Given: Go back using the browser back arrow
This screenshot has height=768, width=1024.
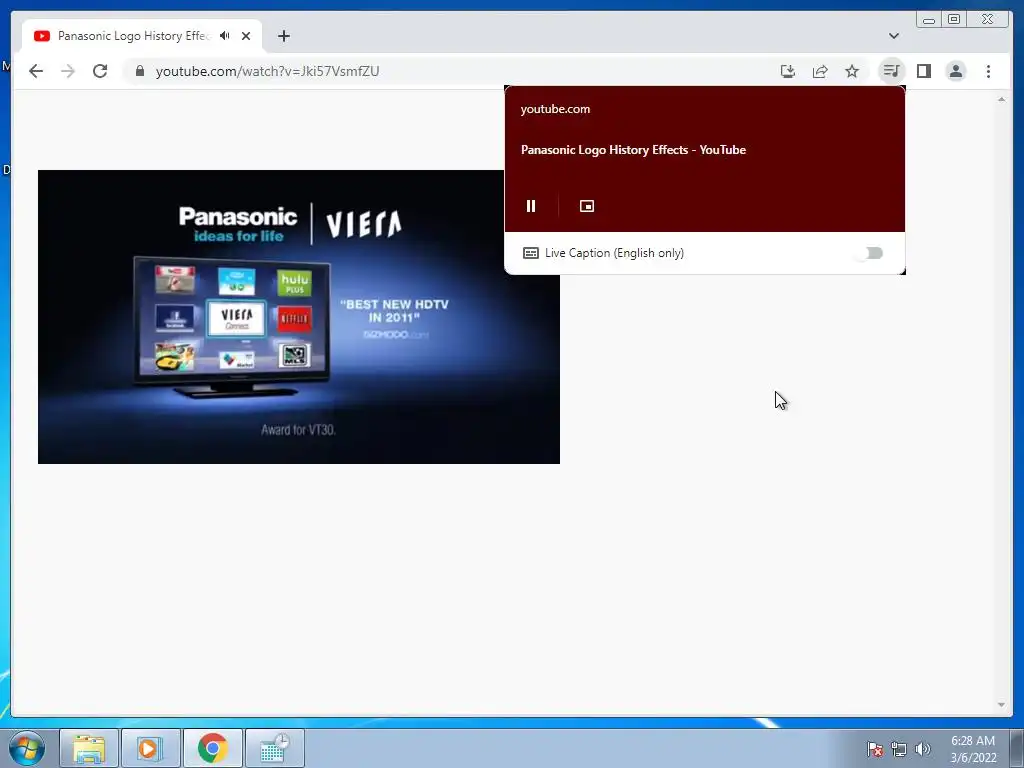Looking at the screenshot, I should [36, 71].
